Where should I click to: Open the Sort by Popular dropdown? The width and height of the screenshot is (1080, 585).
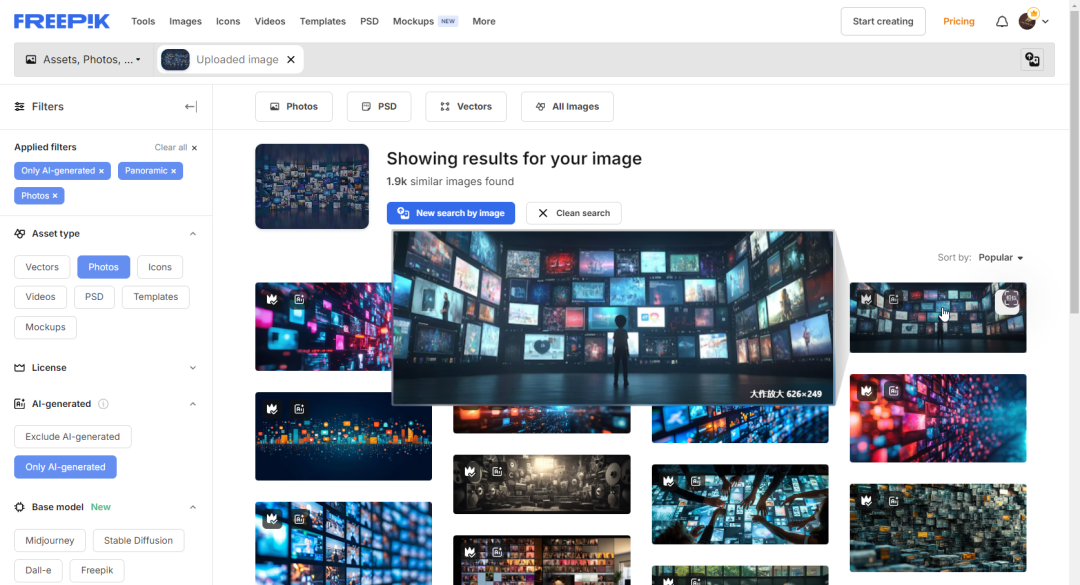tap(1001, 258)
